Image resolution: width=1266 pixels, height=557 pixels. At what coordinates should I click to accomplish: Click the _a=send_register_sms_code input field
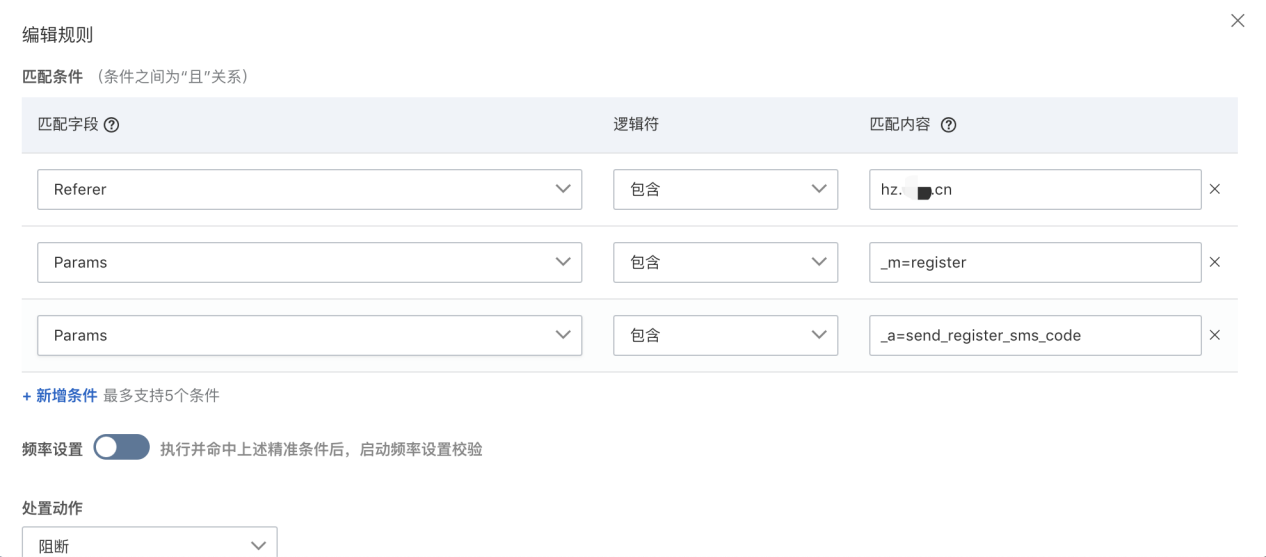click(x=1035, y=335)
